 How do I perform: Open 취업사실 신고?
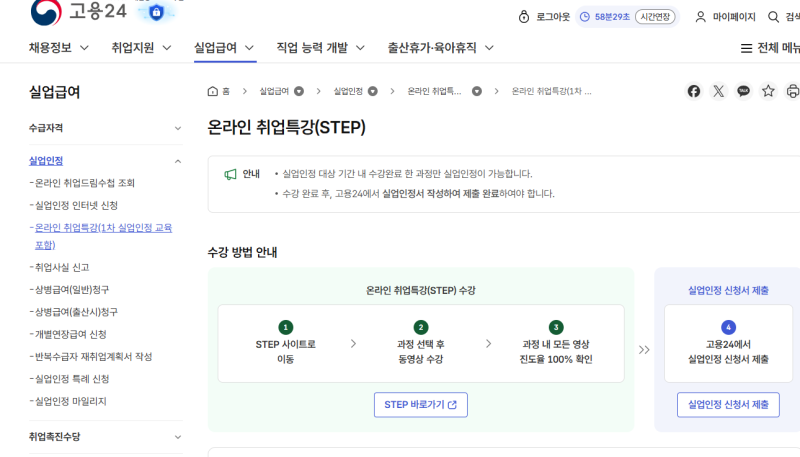(62, 267)
